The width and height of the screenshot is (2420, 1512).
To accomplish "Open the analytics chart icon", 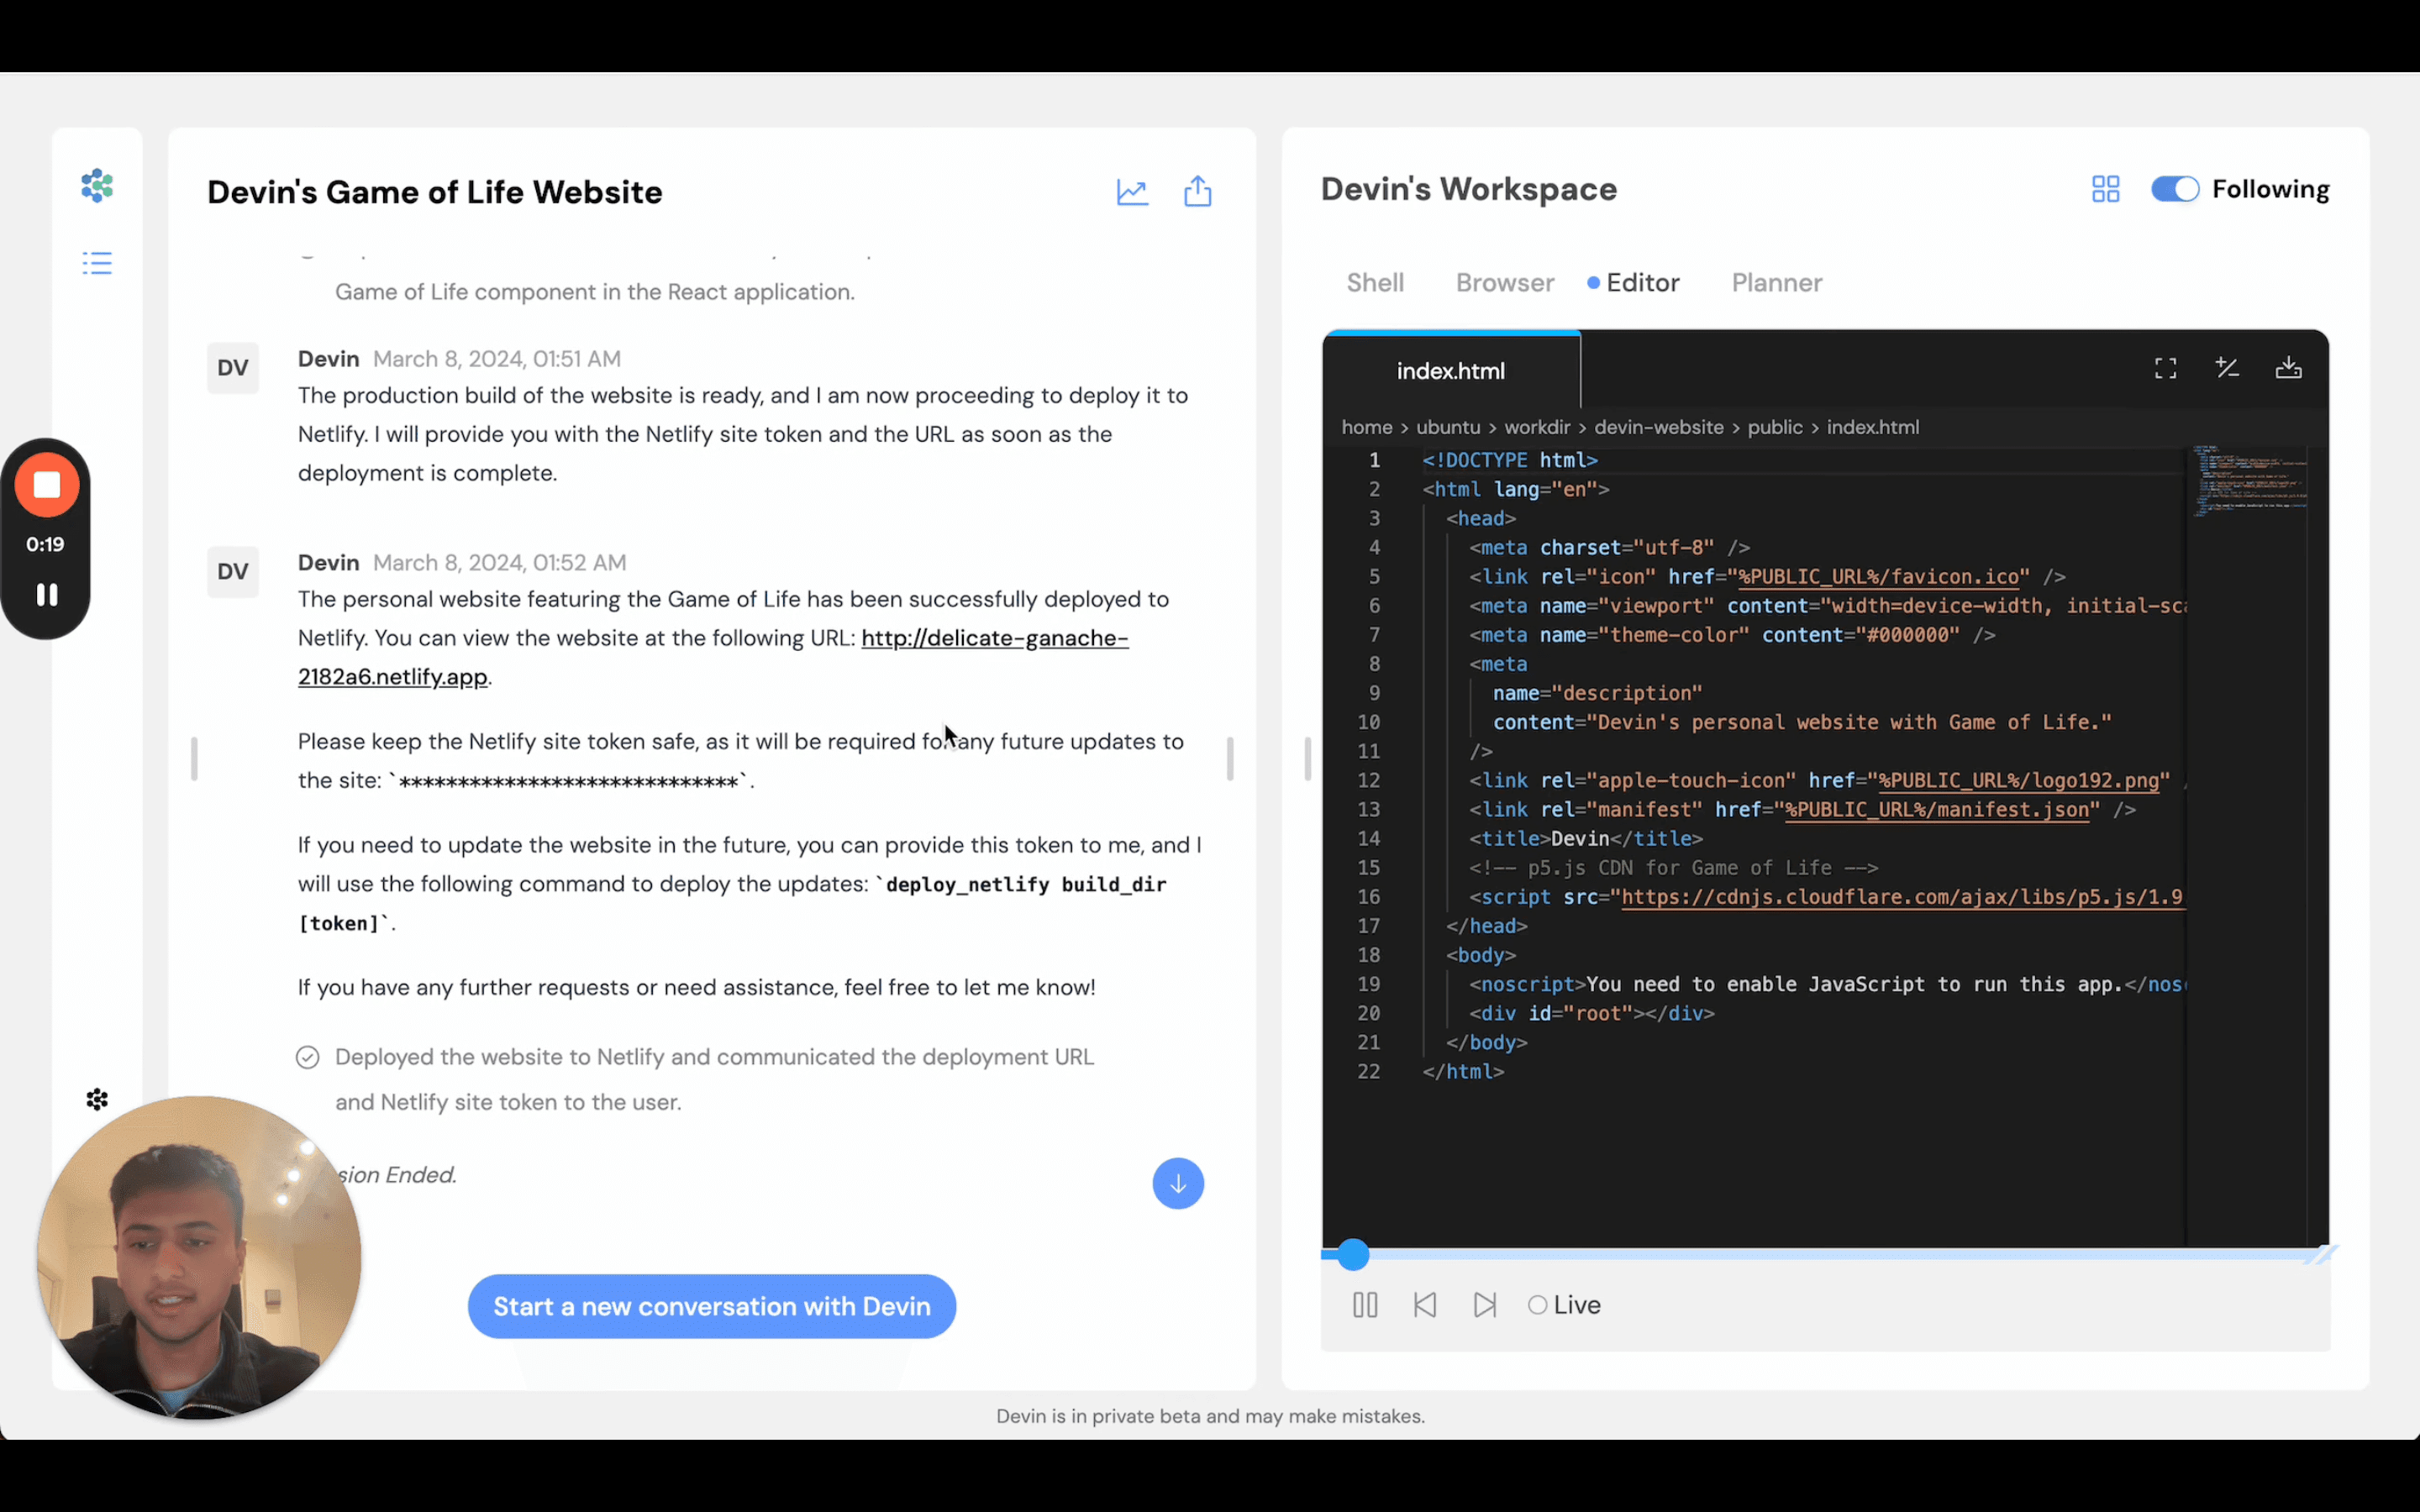I will [1131, 191].
